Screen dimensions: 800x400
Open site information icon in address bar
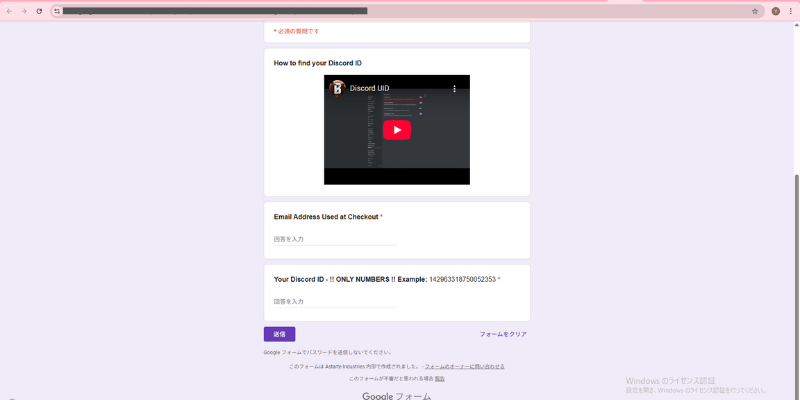(x=57, y=11)
